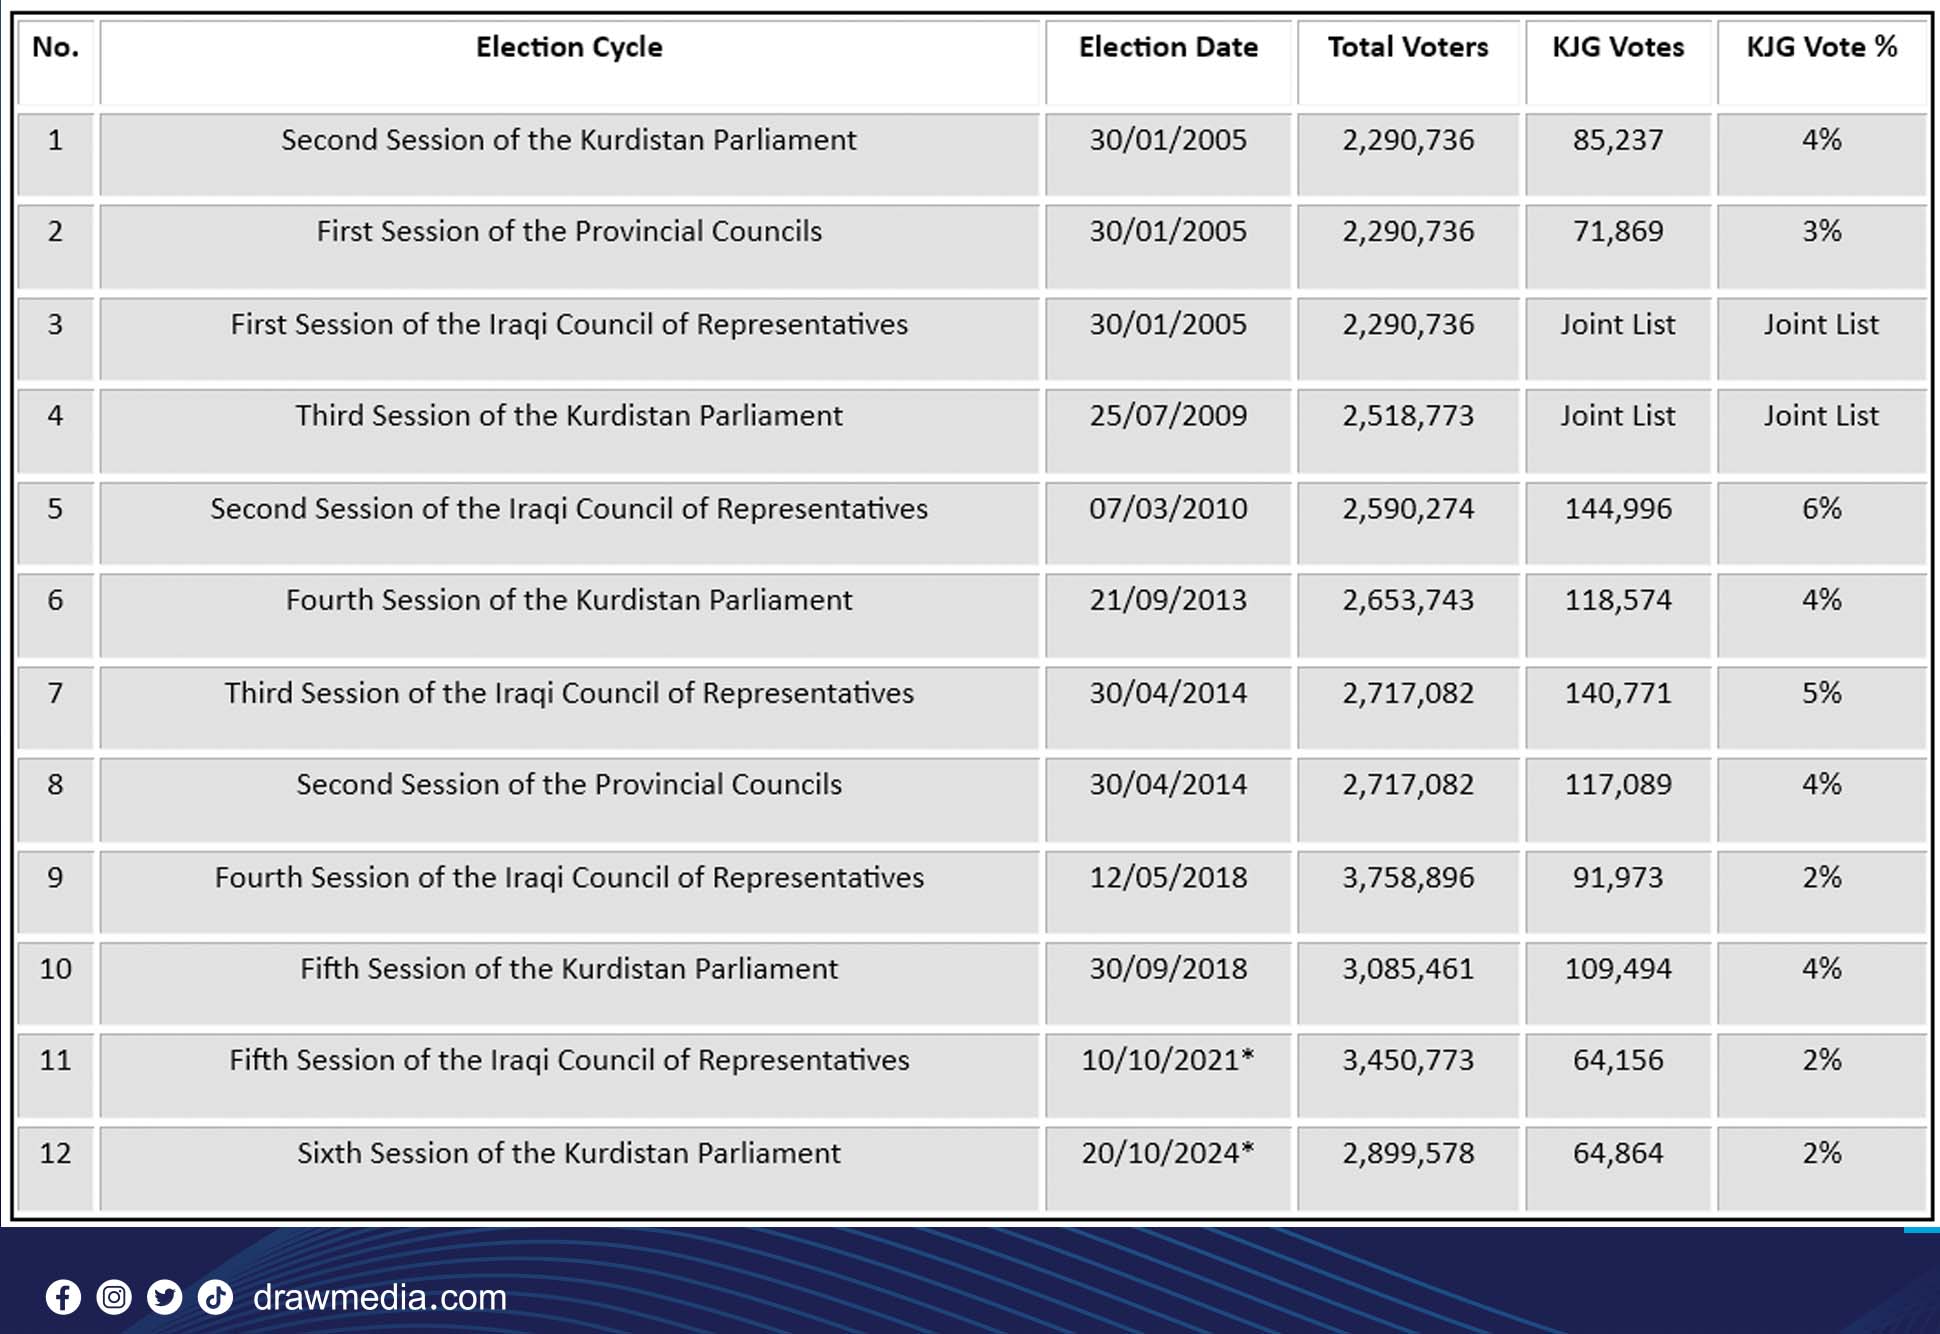The width and height of the screenshot is (1940, 1334).
Task: Select the Election Date column header
Action: pyautogui.click(x=1168, y=47)
